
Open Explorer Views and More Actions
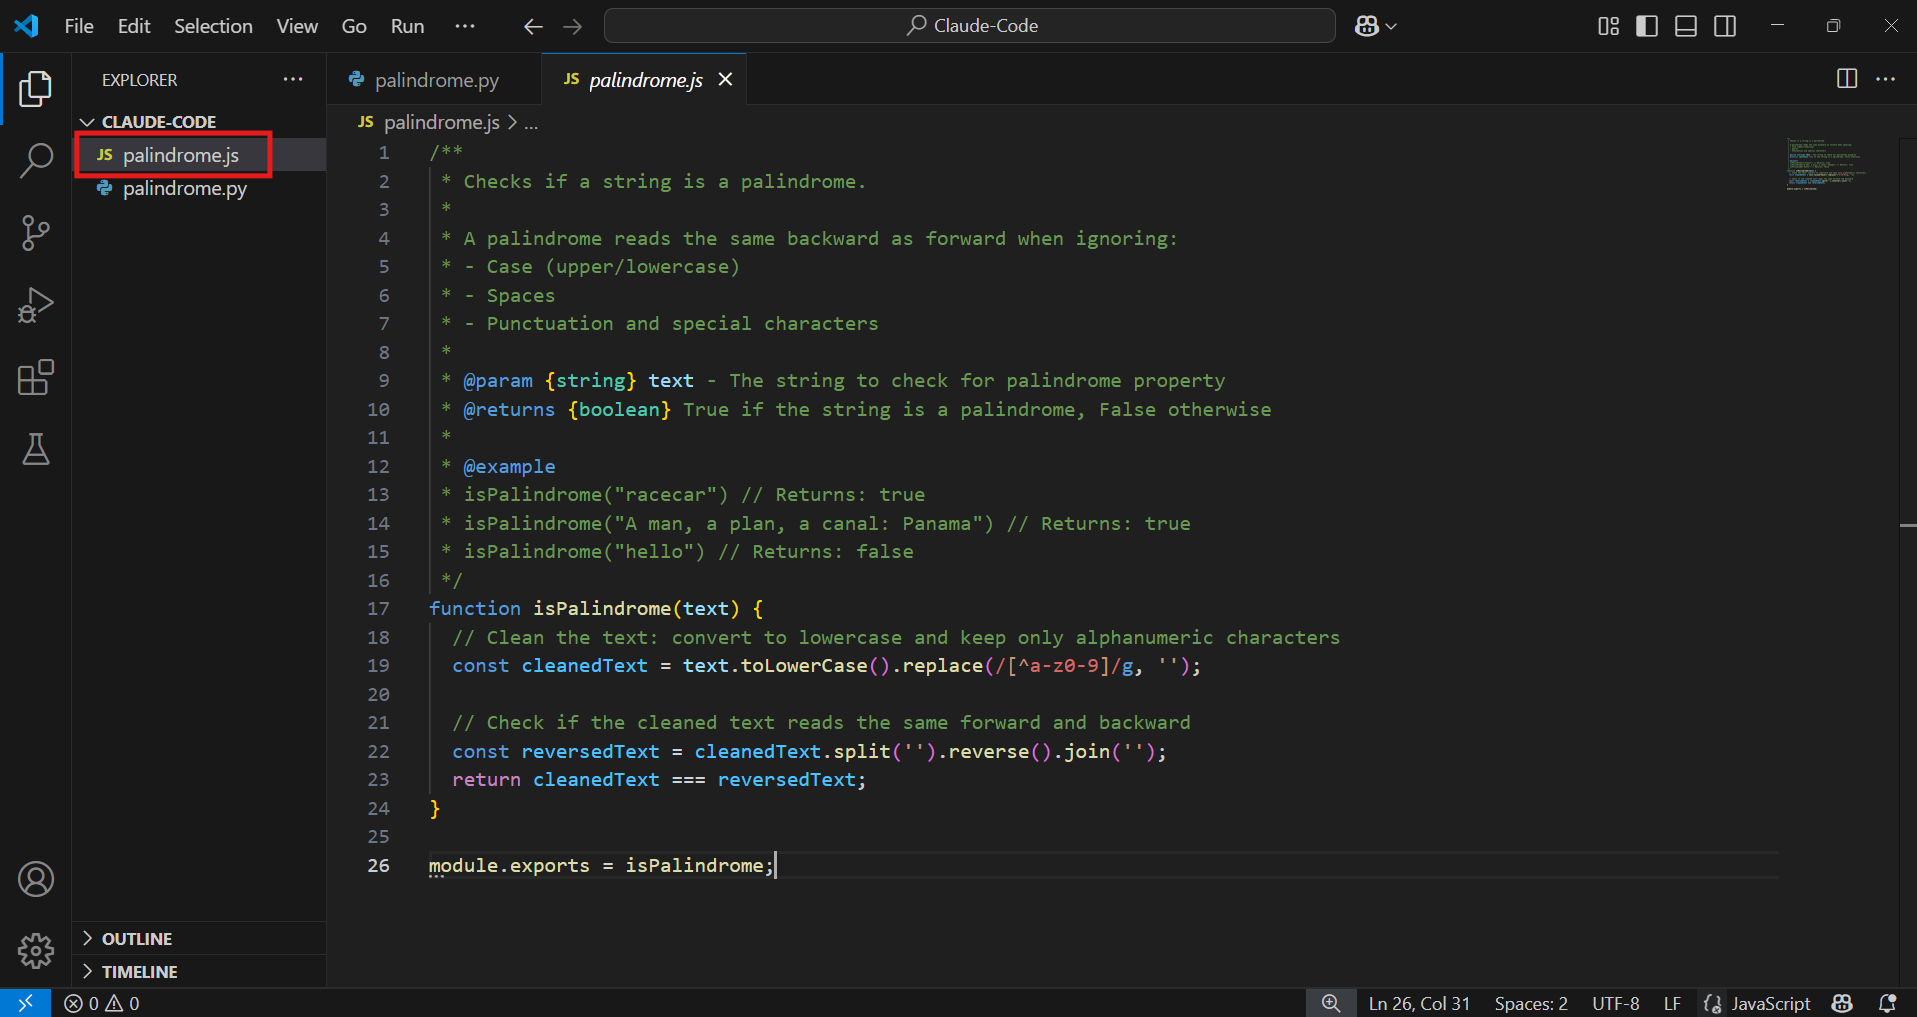pos(293,79)
